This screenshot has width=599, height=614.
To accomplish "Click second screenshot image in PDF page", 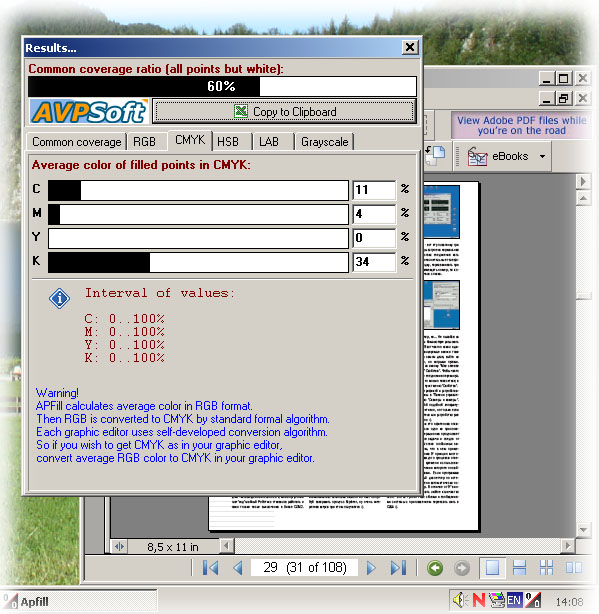I will [442, 305].
